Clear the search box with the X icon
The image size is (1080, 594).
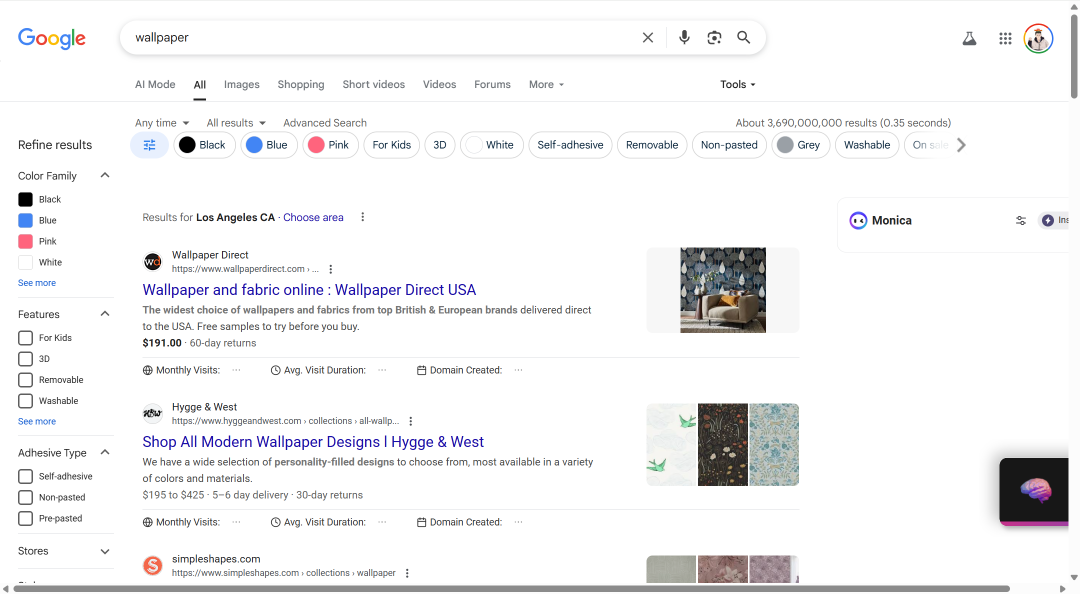[647, 37]
